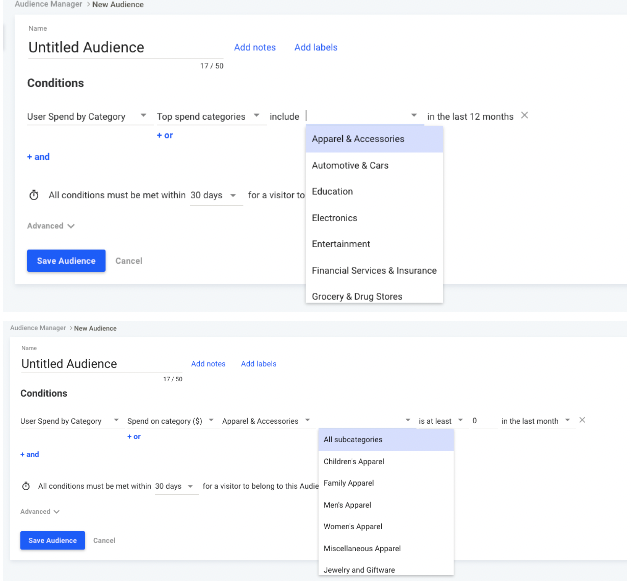Choose Education category option
The image size is (631, 581).
tap(374, 192)
